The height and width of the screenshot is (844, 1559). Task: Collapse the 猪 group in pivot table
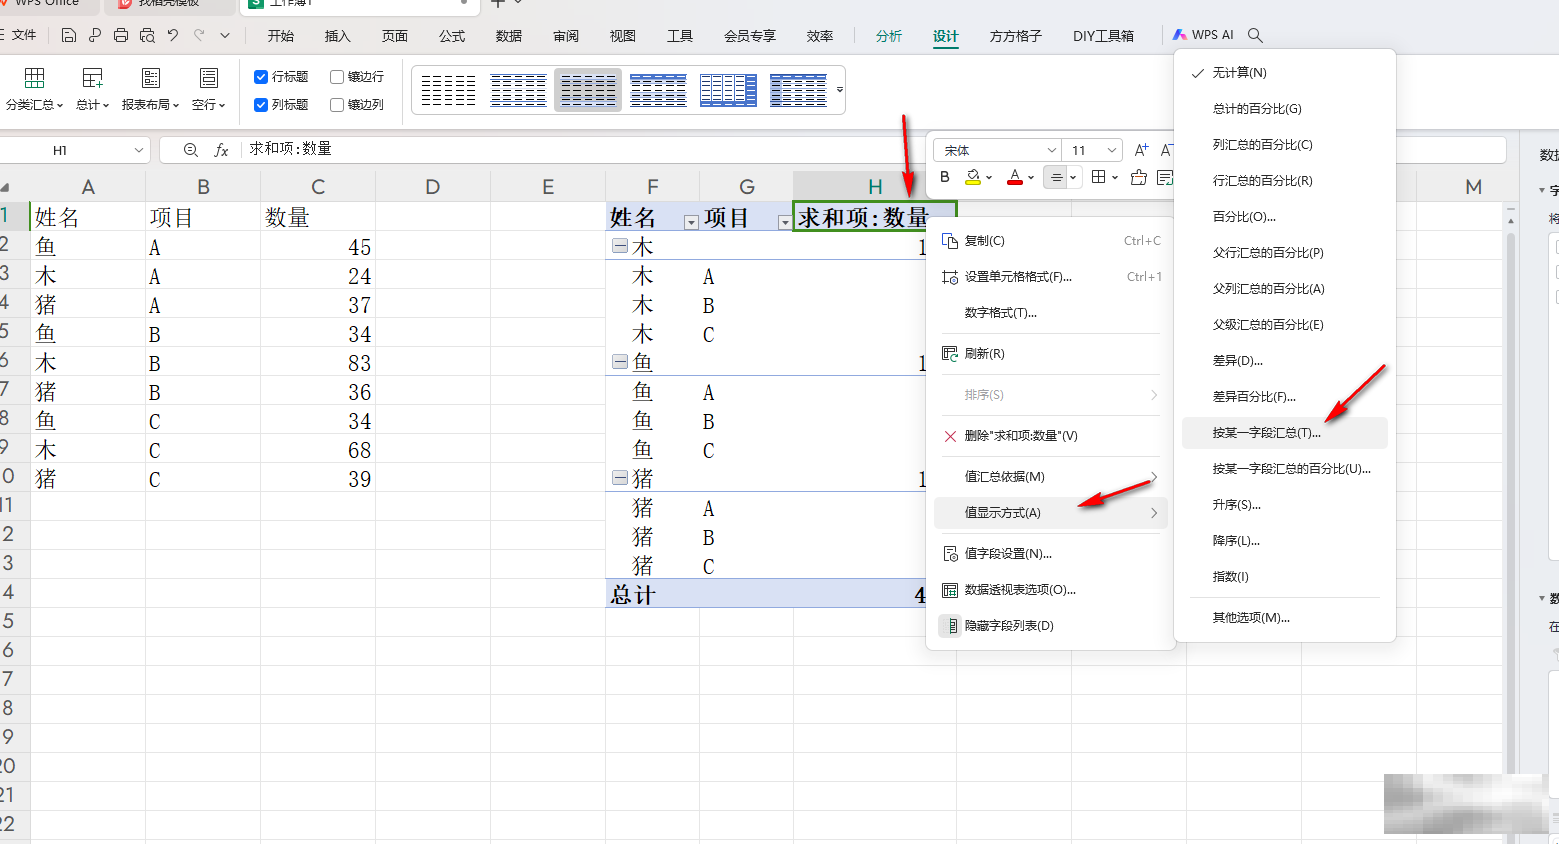point(620,478)
